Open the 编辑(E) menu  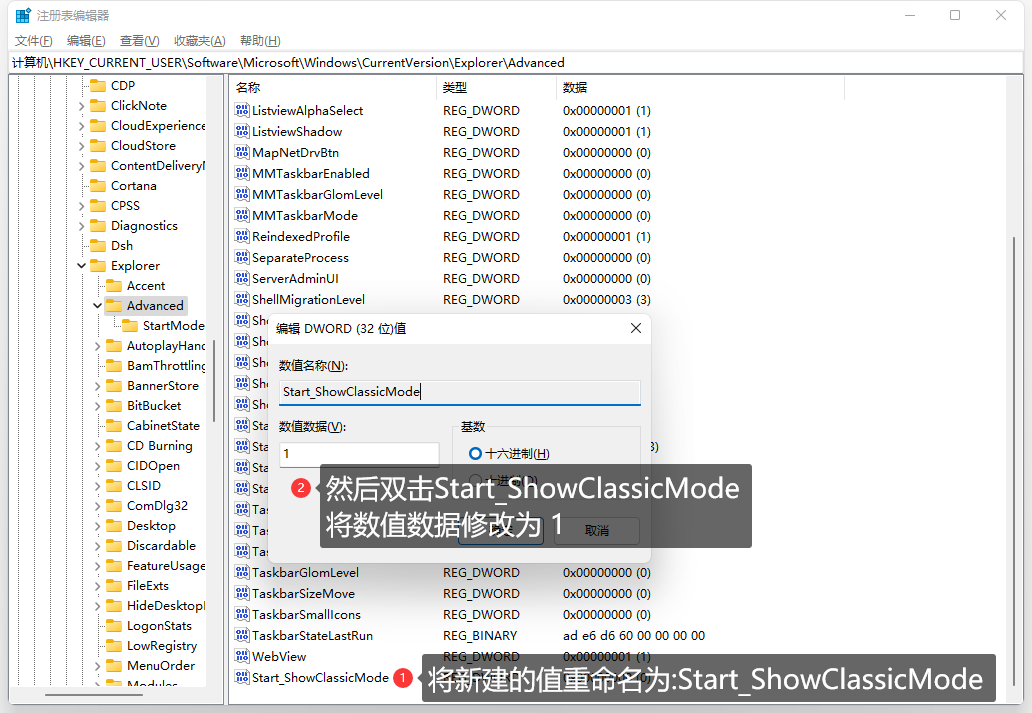[x=86, y=41]
